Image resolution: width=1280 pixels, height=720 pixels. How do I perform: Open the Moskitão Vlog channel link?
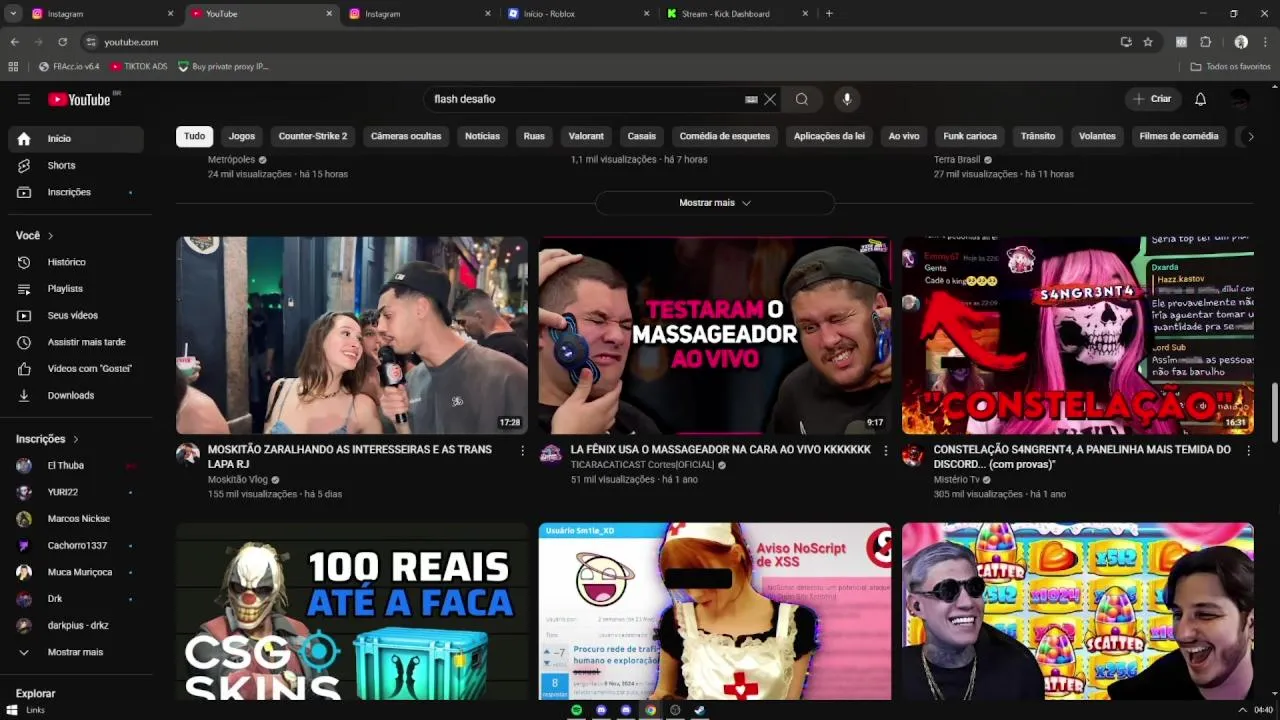coord(238,480)
